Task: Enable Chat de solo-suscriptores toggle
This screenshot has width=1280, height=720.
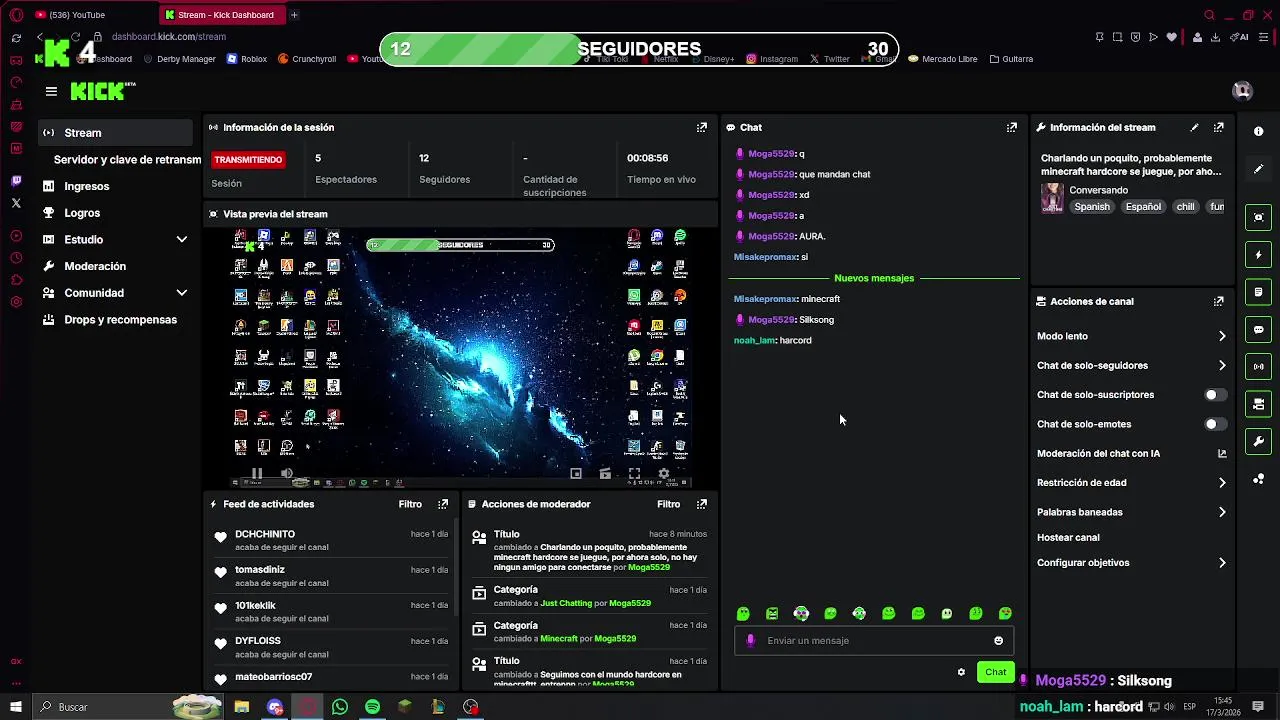Action: 1215,395
